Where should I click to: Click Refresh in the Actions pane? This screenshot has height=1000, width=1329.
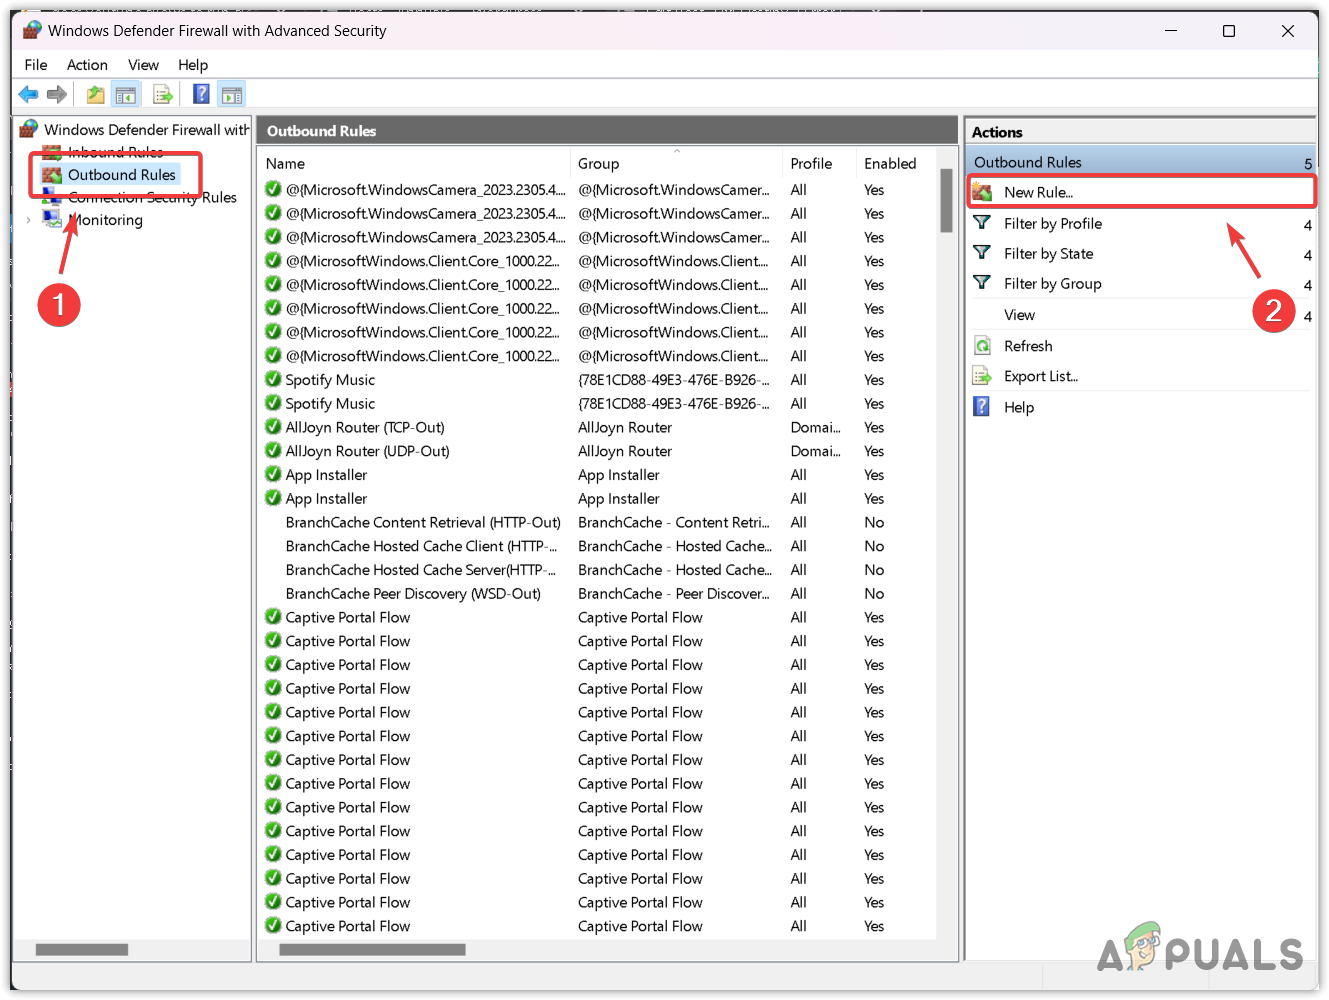1028,346
